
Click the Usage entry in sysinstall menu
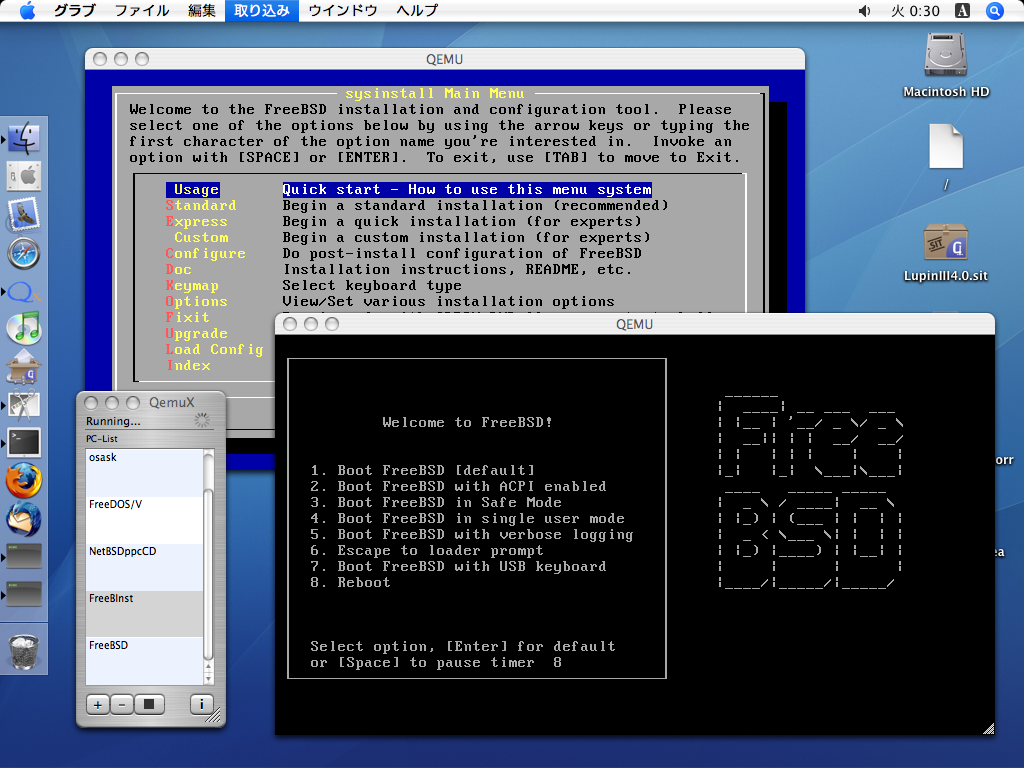click(x=193, y=189)
